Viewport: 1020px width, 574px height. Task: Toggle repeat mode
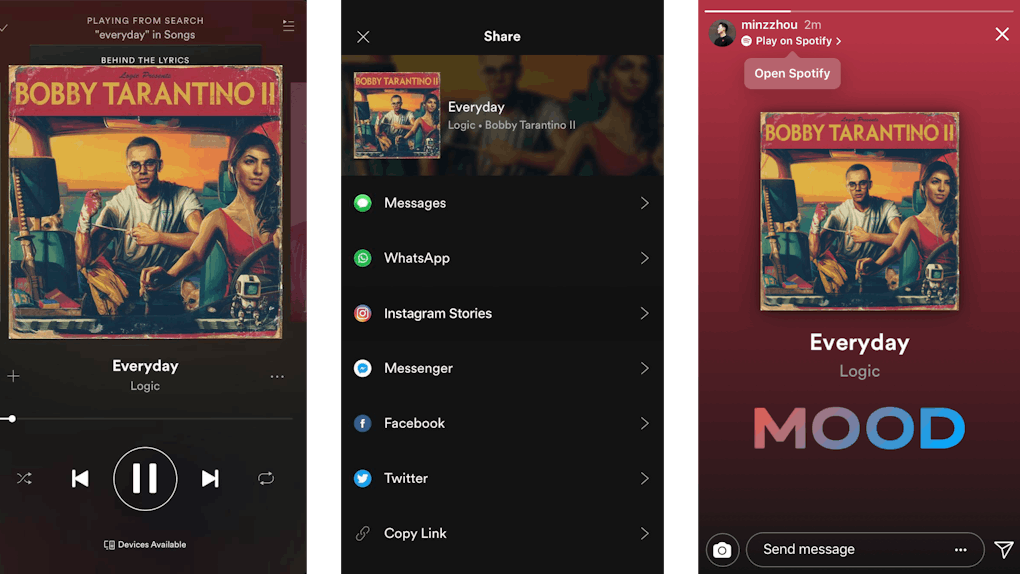[x=266, y=479]
